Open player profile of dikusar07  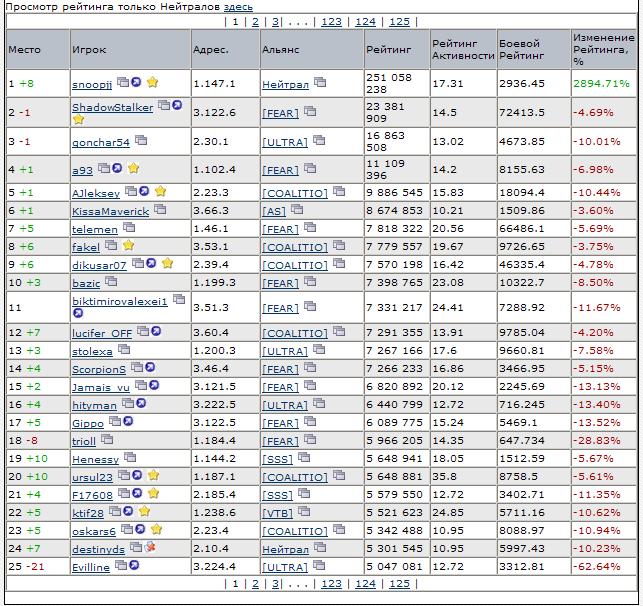pyautogui.click(x=99, y=266)
